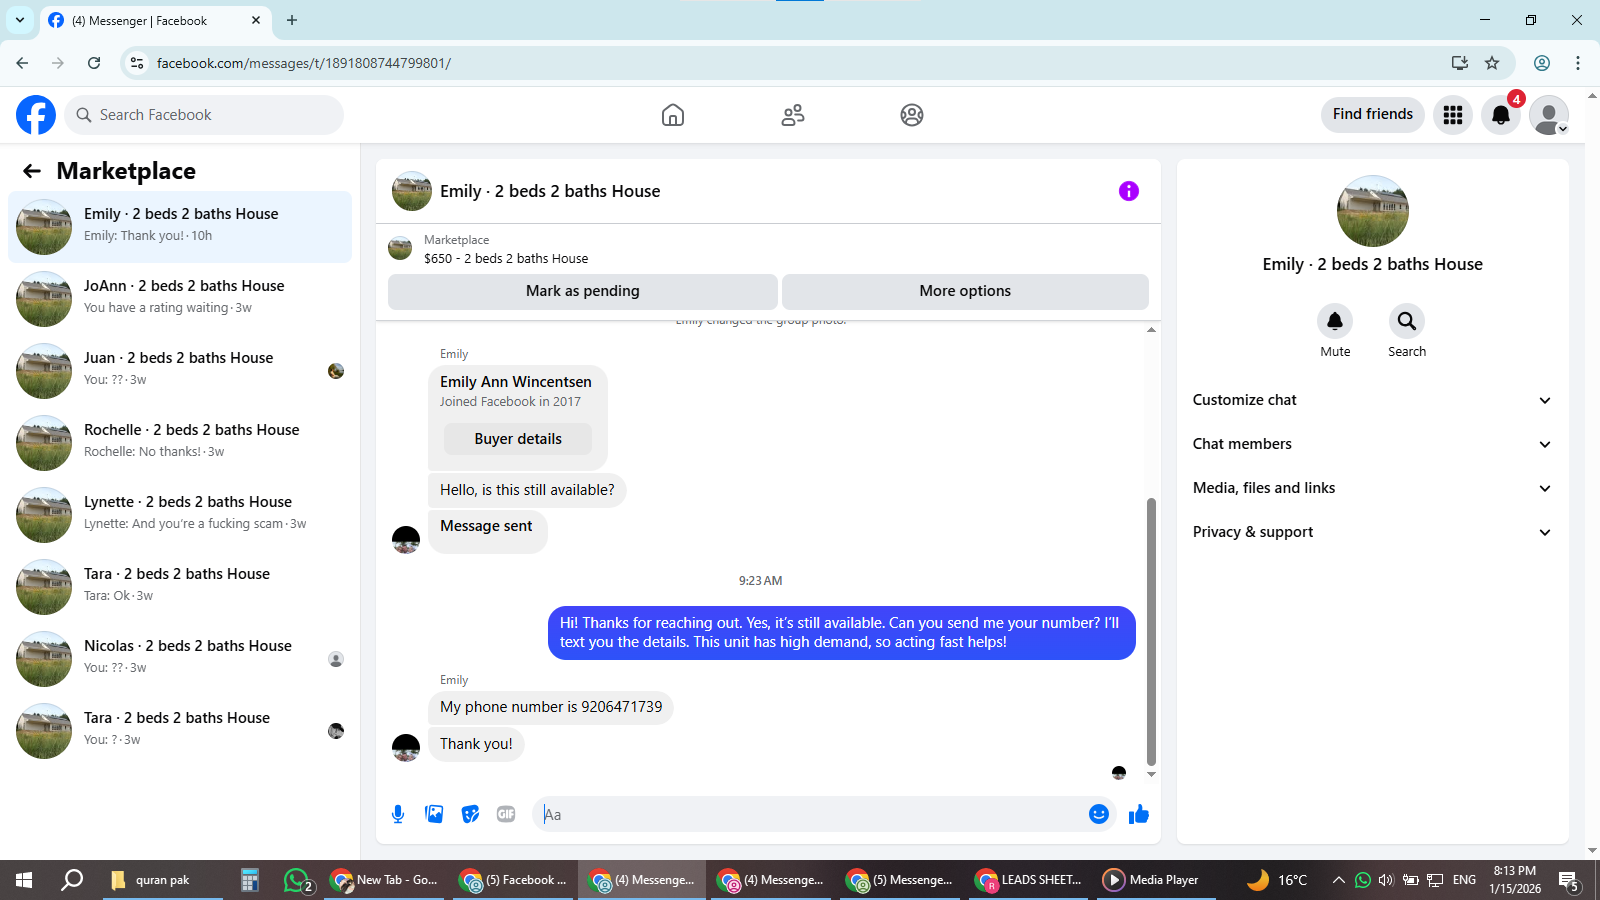
Task: Switch to LEADS SHEET taskbar window
Action: (x=1029, y=880)
